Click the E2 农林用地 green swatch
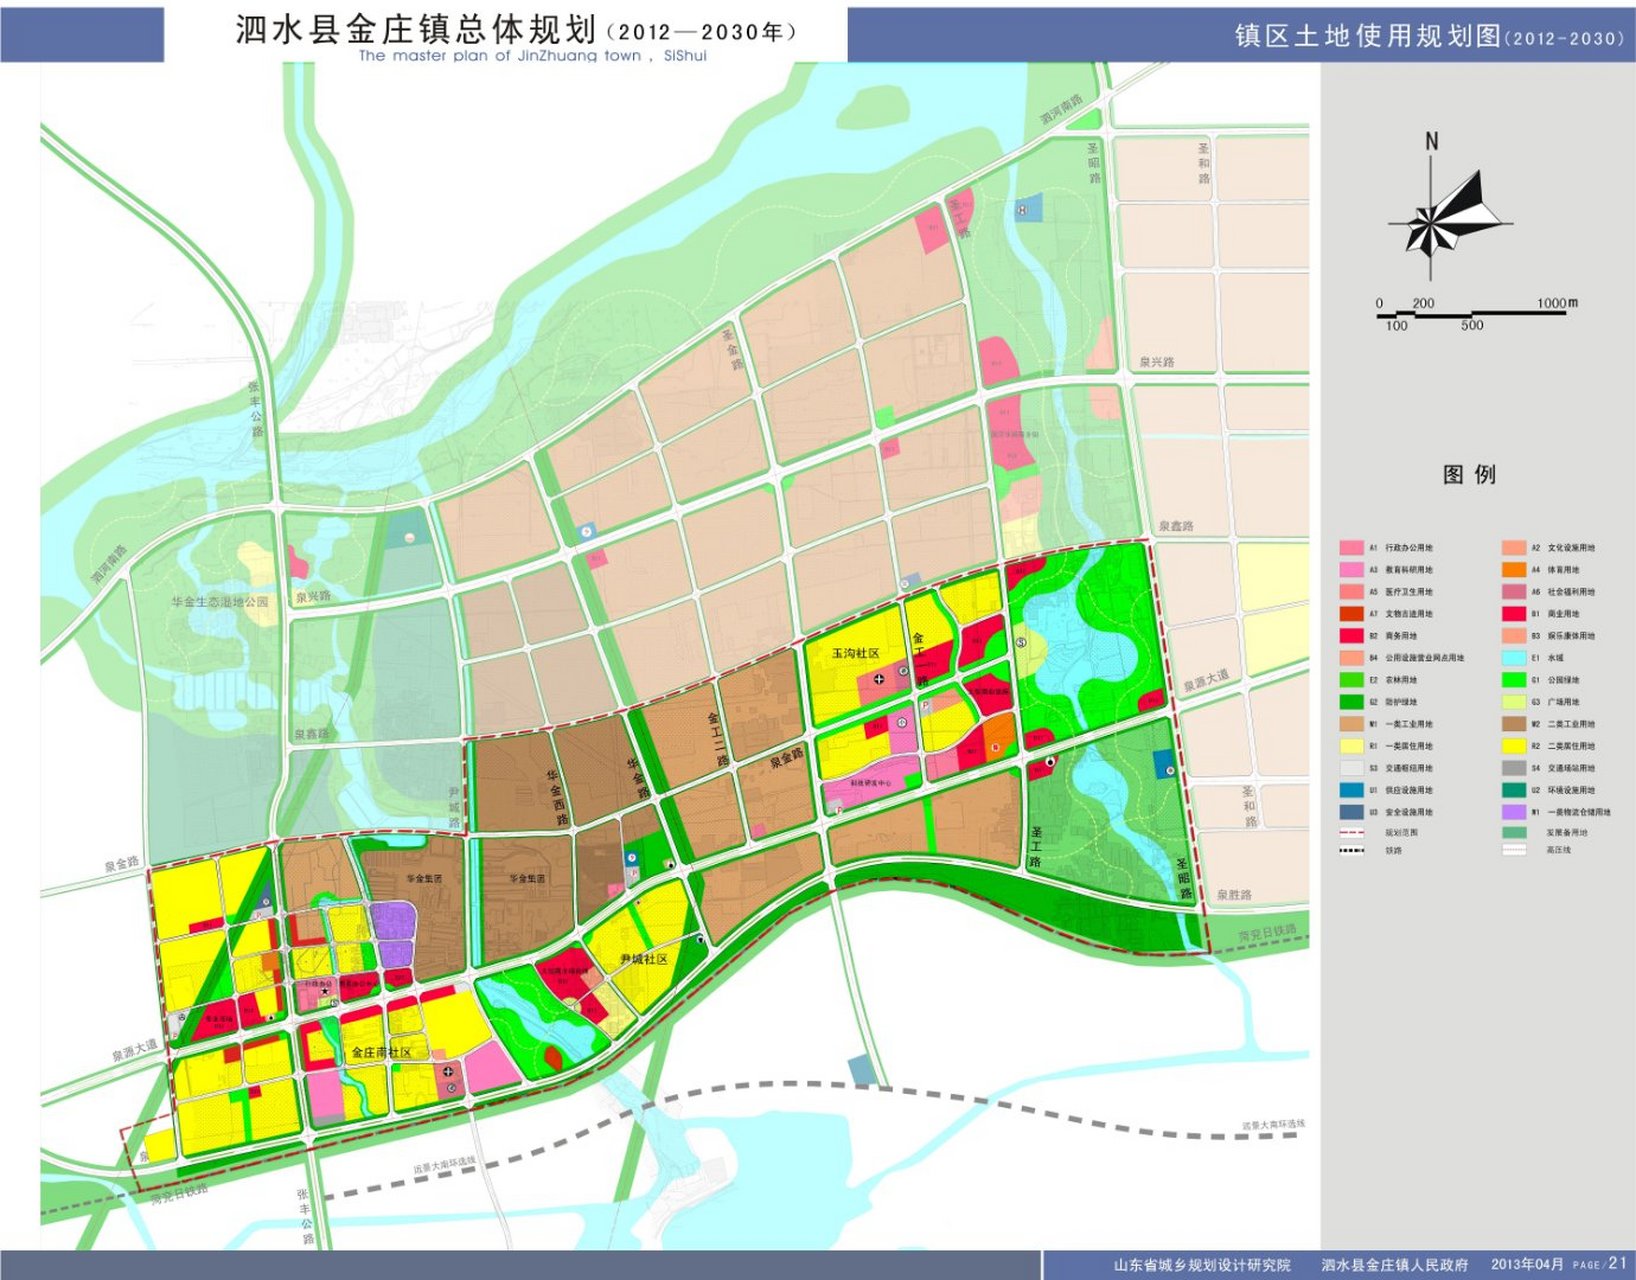Viewport: 1636px width, 1280px height. pyautogui.click(x=1352, y=680)
